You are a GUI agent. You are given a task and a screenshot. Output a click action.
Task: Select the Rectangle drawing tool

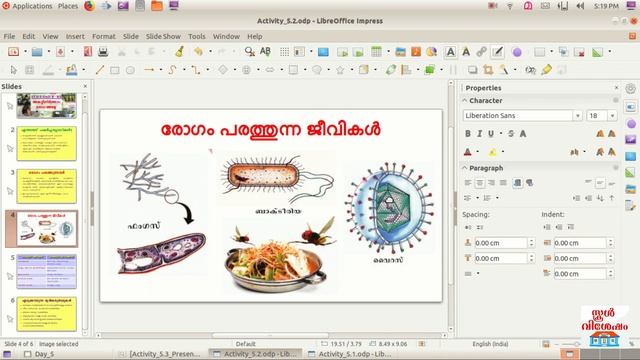pos(115,70)
